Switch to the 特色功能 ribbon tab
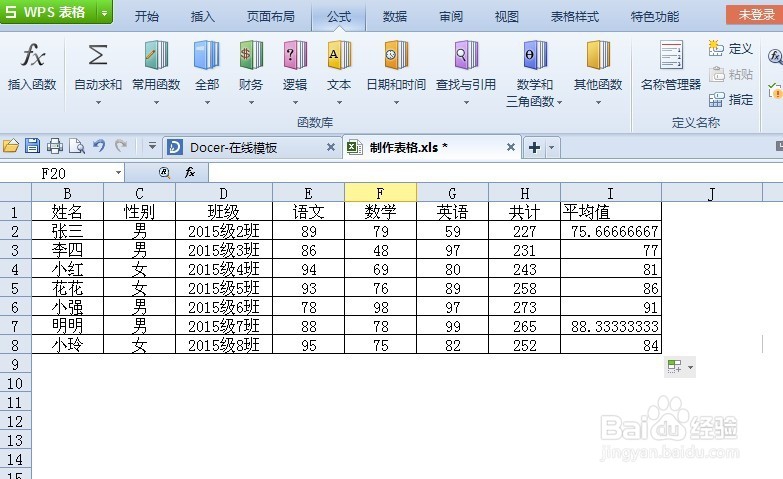The image size is (783, 479). 655,16
